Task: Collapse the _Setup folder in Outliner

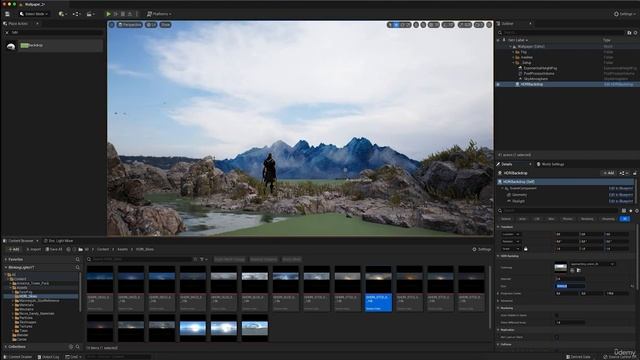Action: tap(513, 63)
